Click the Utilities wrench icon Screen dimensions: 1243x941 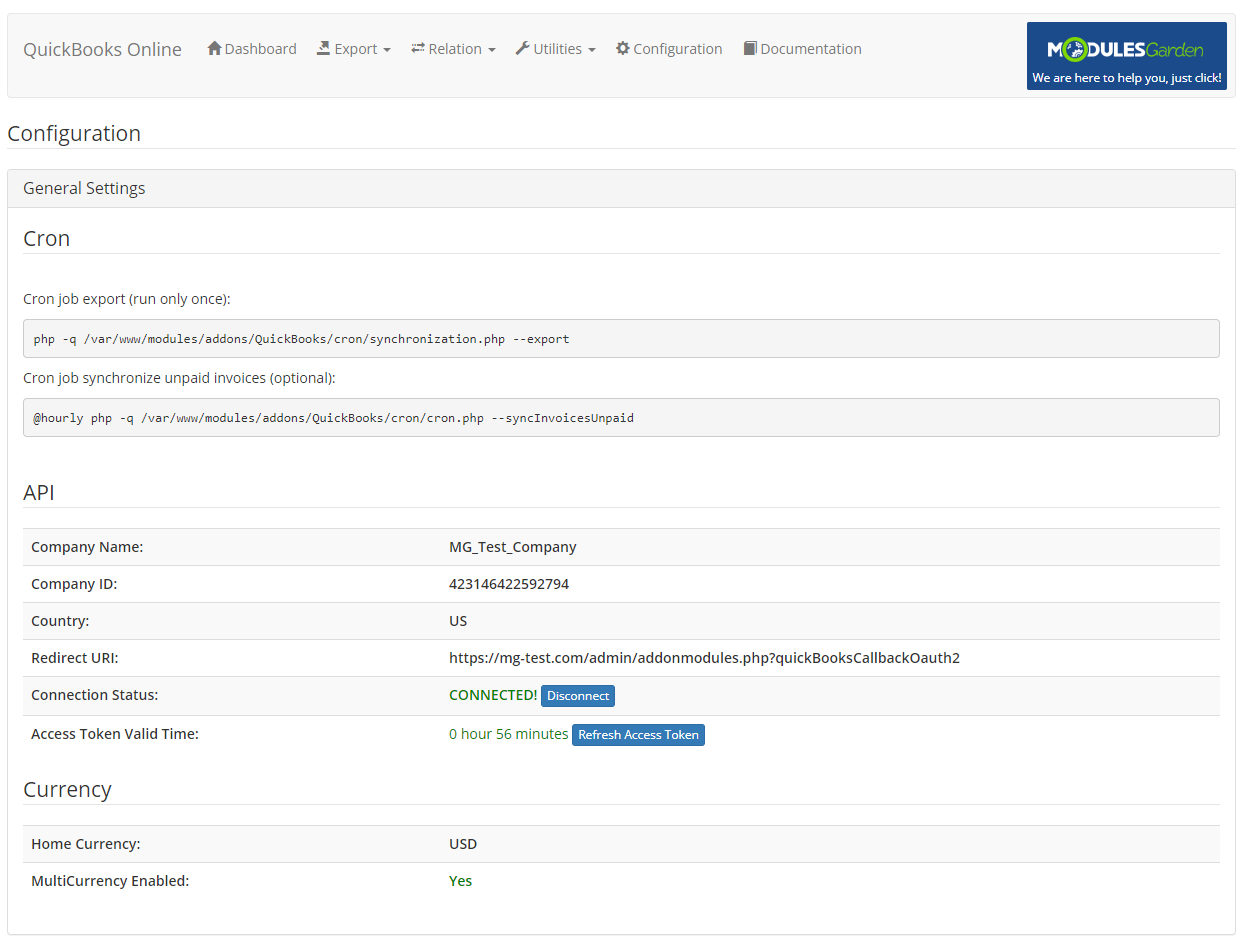pyautogui.click(x=522, y=47)
